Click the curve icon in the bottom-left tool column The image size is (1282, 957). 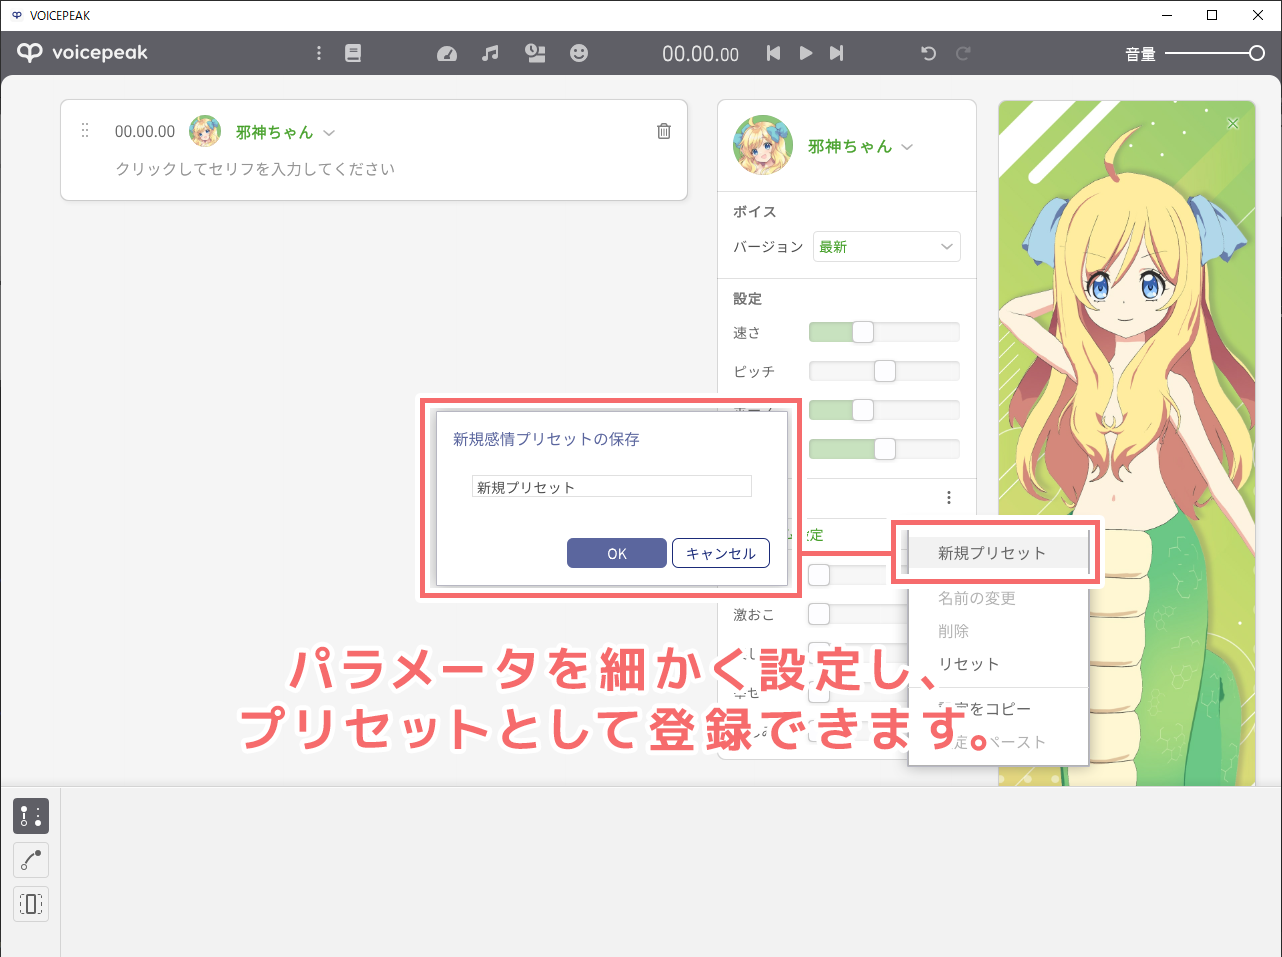click(31, 860)
